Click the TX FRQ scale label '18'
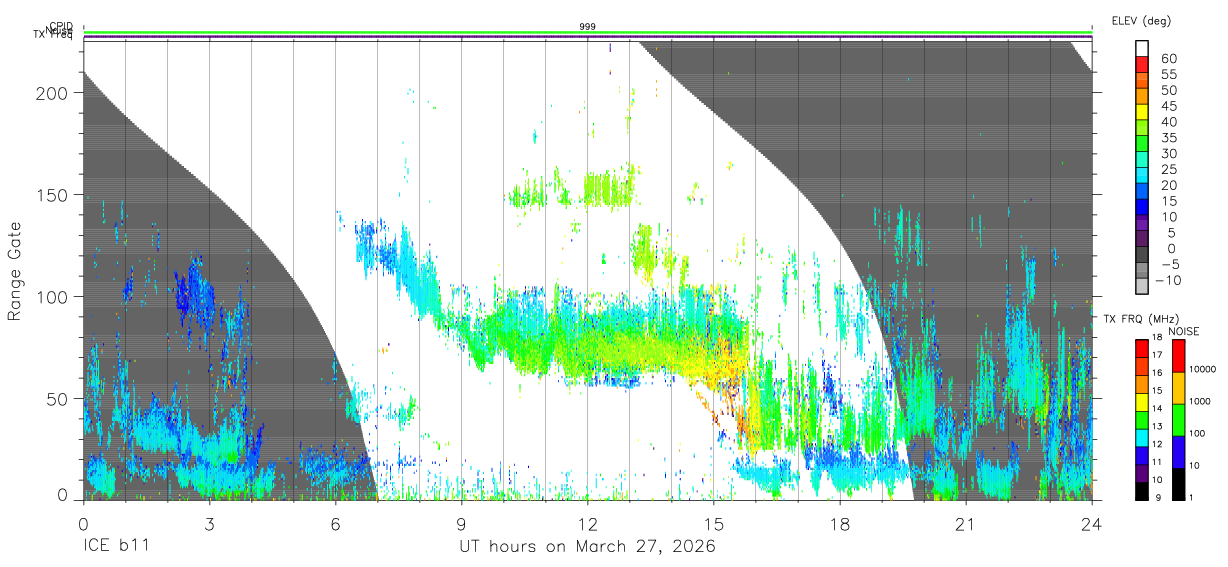1228x567 pixels. [x=1157, y=337]
